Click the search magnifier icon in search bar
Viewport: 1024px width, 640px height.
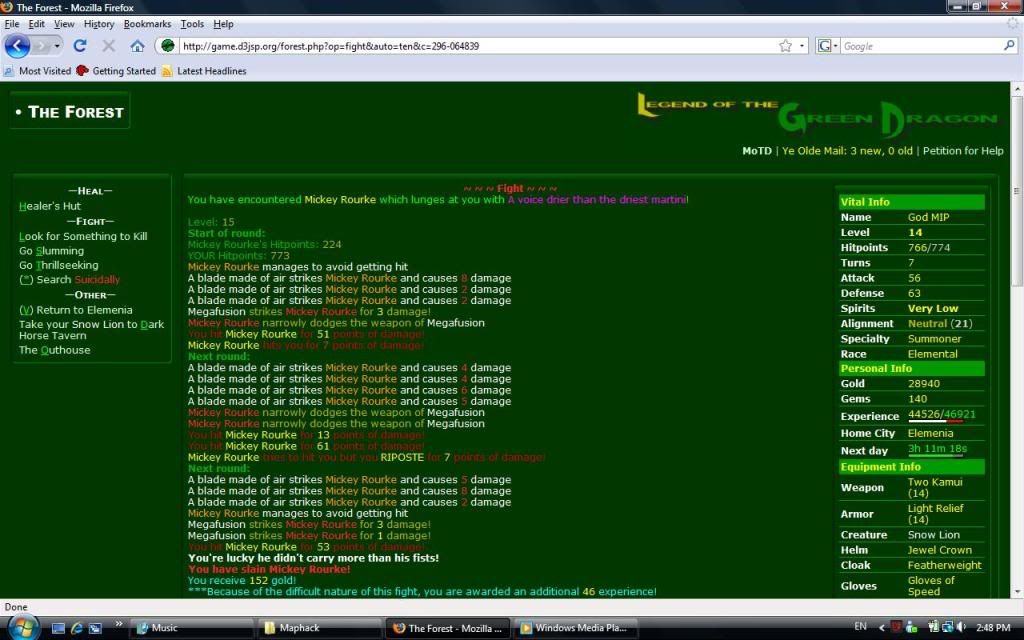[x=1009, y=46]
